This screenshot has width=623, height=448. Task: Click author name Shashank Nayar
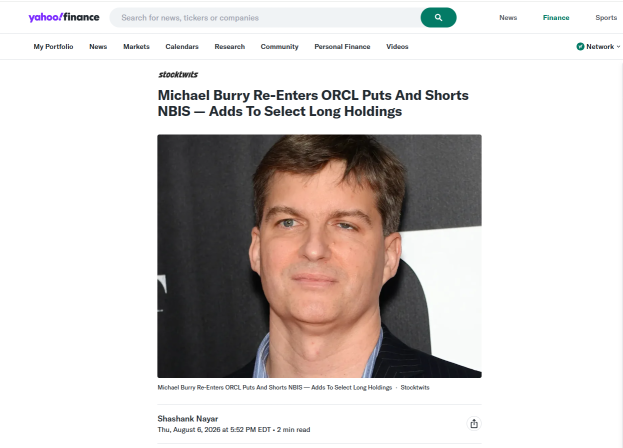tap(188, 419)
